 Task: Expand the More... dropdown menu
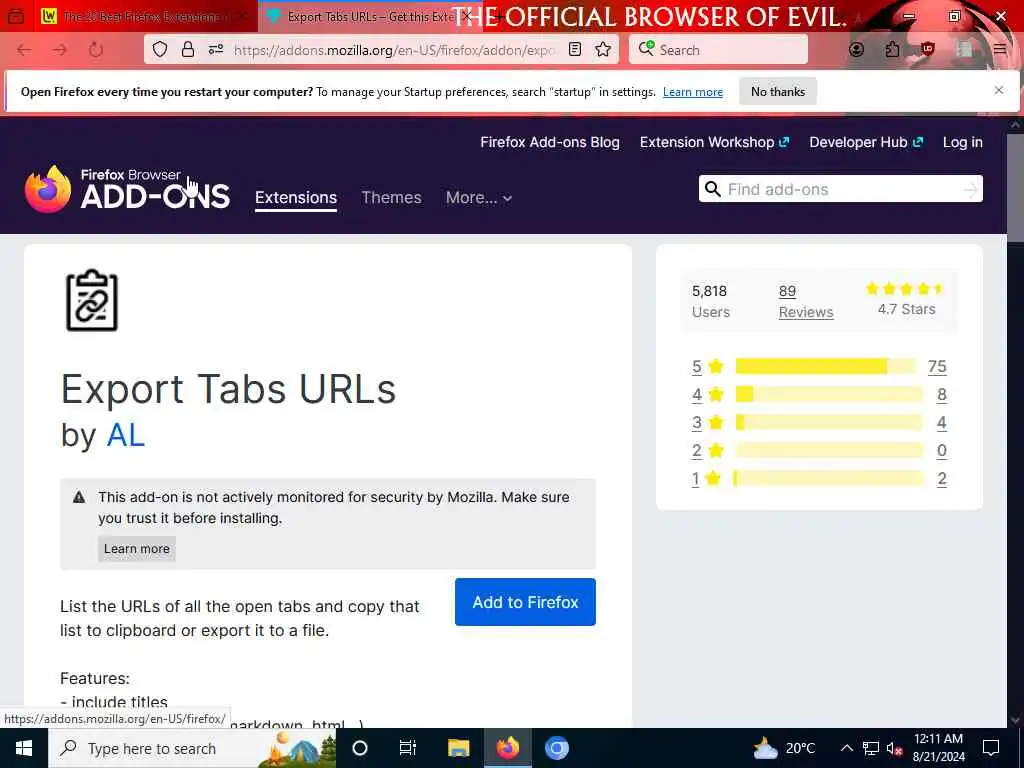[479, 197]
